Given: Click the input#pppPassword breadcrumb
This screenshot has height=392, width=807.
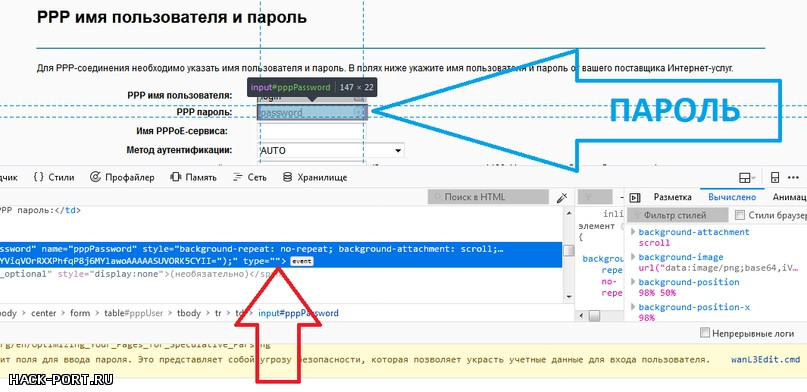Looking at the screenshot, I should pyautogui.click(x=299, y=313).
